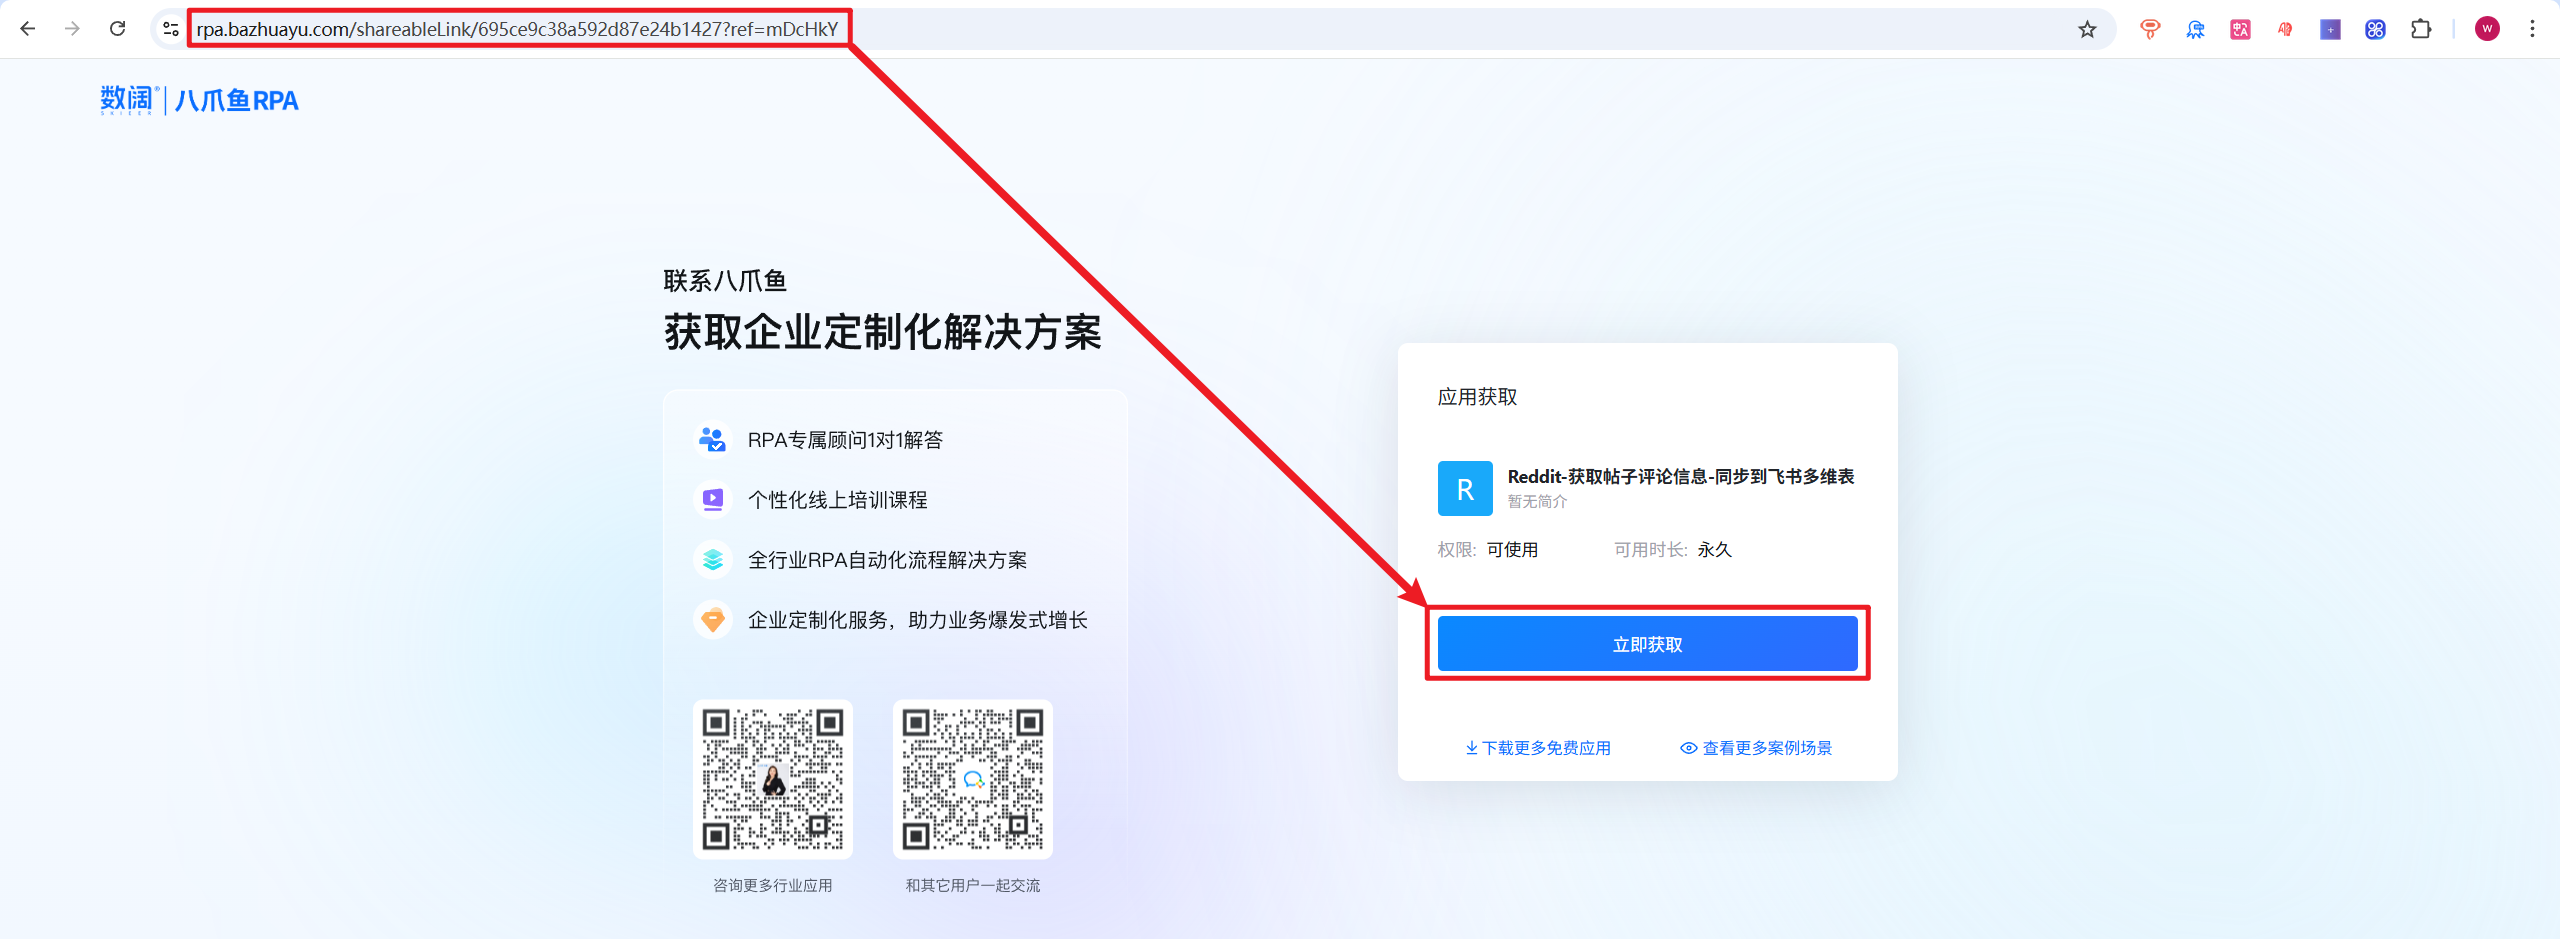Image resolution: width=2560 pixels, height=939 pixels.
Task: Open the red AI extension icon
Action: (x=2285, y=29)
